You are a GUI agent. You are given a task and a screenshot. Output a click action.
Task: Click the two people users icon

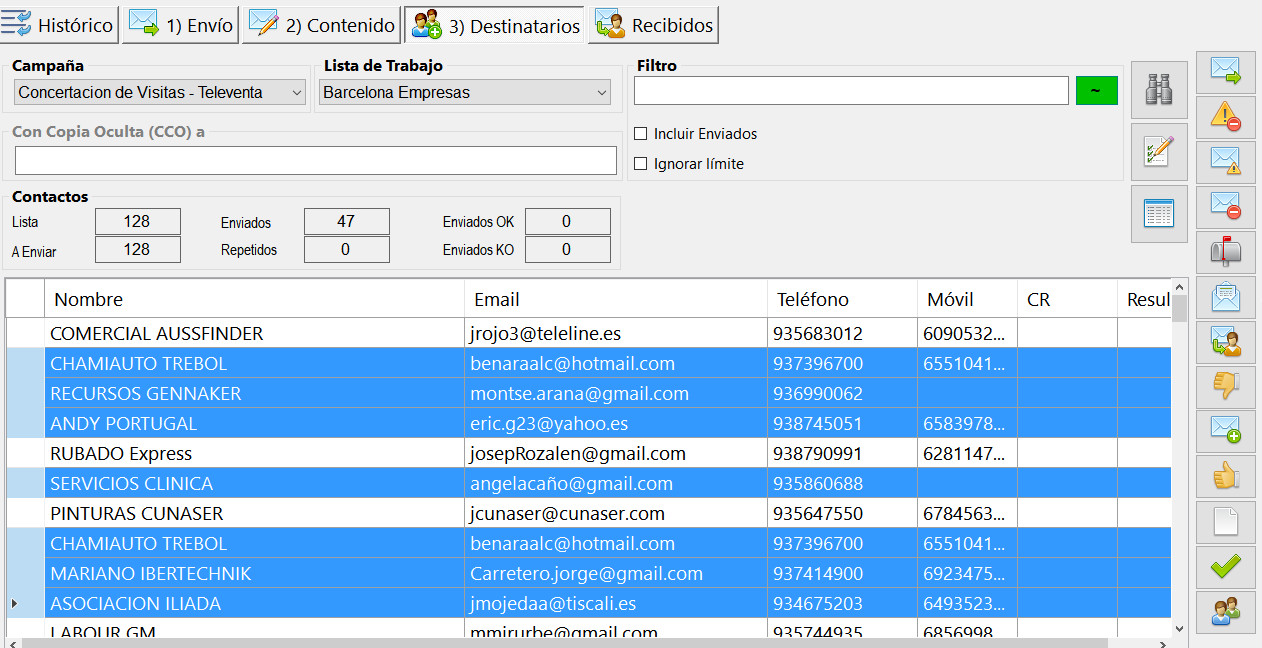(x=1226, y=611)
